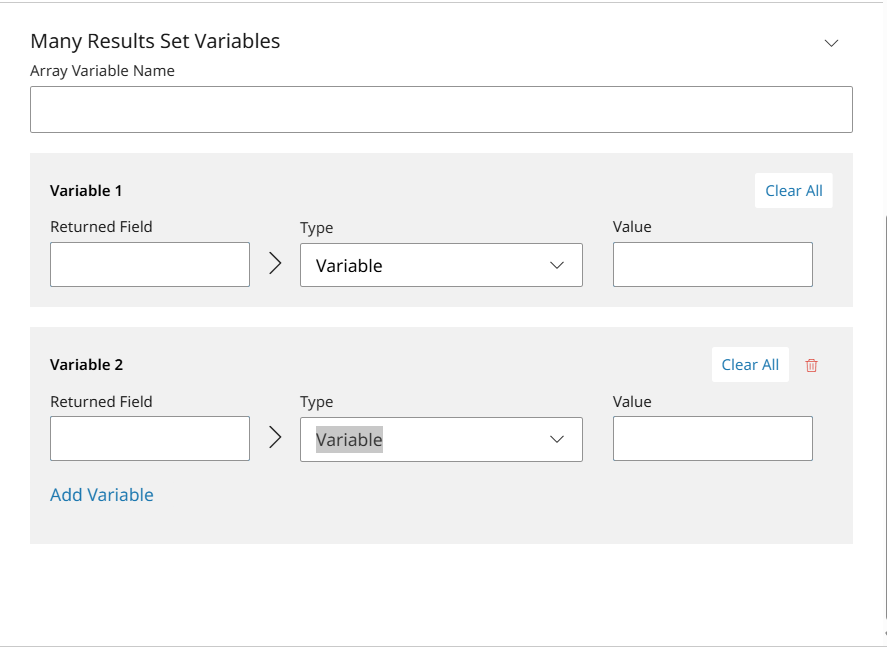Click the Variable 1 heading
Screen dimensions: 887x648
86,191
